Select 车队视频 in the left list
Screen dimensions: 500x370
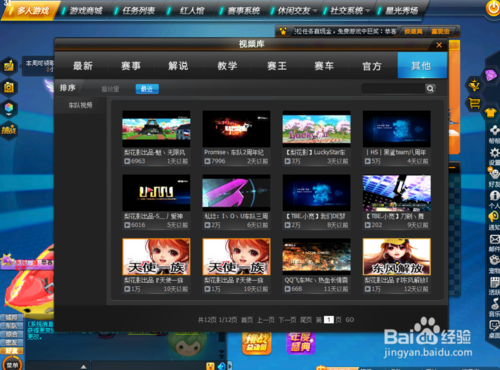(x=80, y=105)
